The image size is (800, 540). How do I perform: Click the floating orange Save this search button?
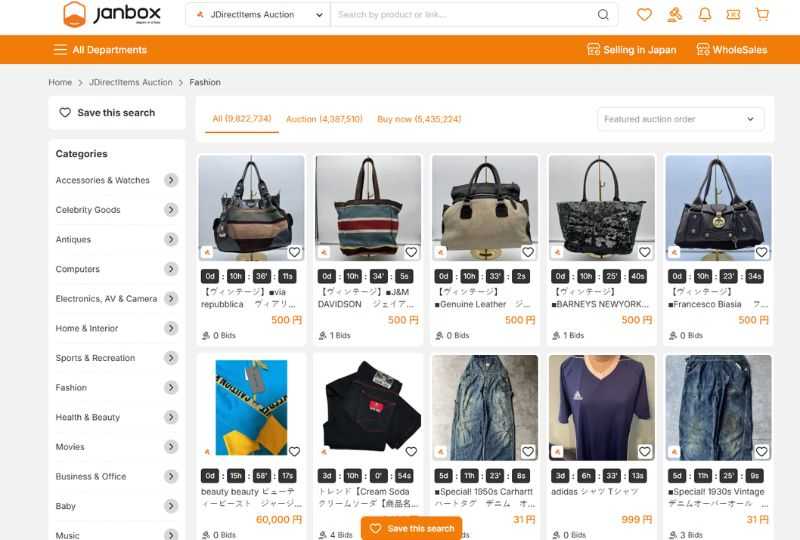[411, 528]
